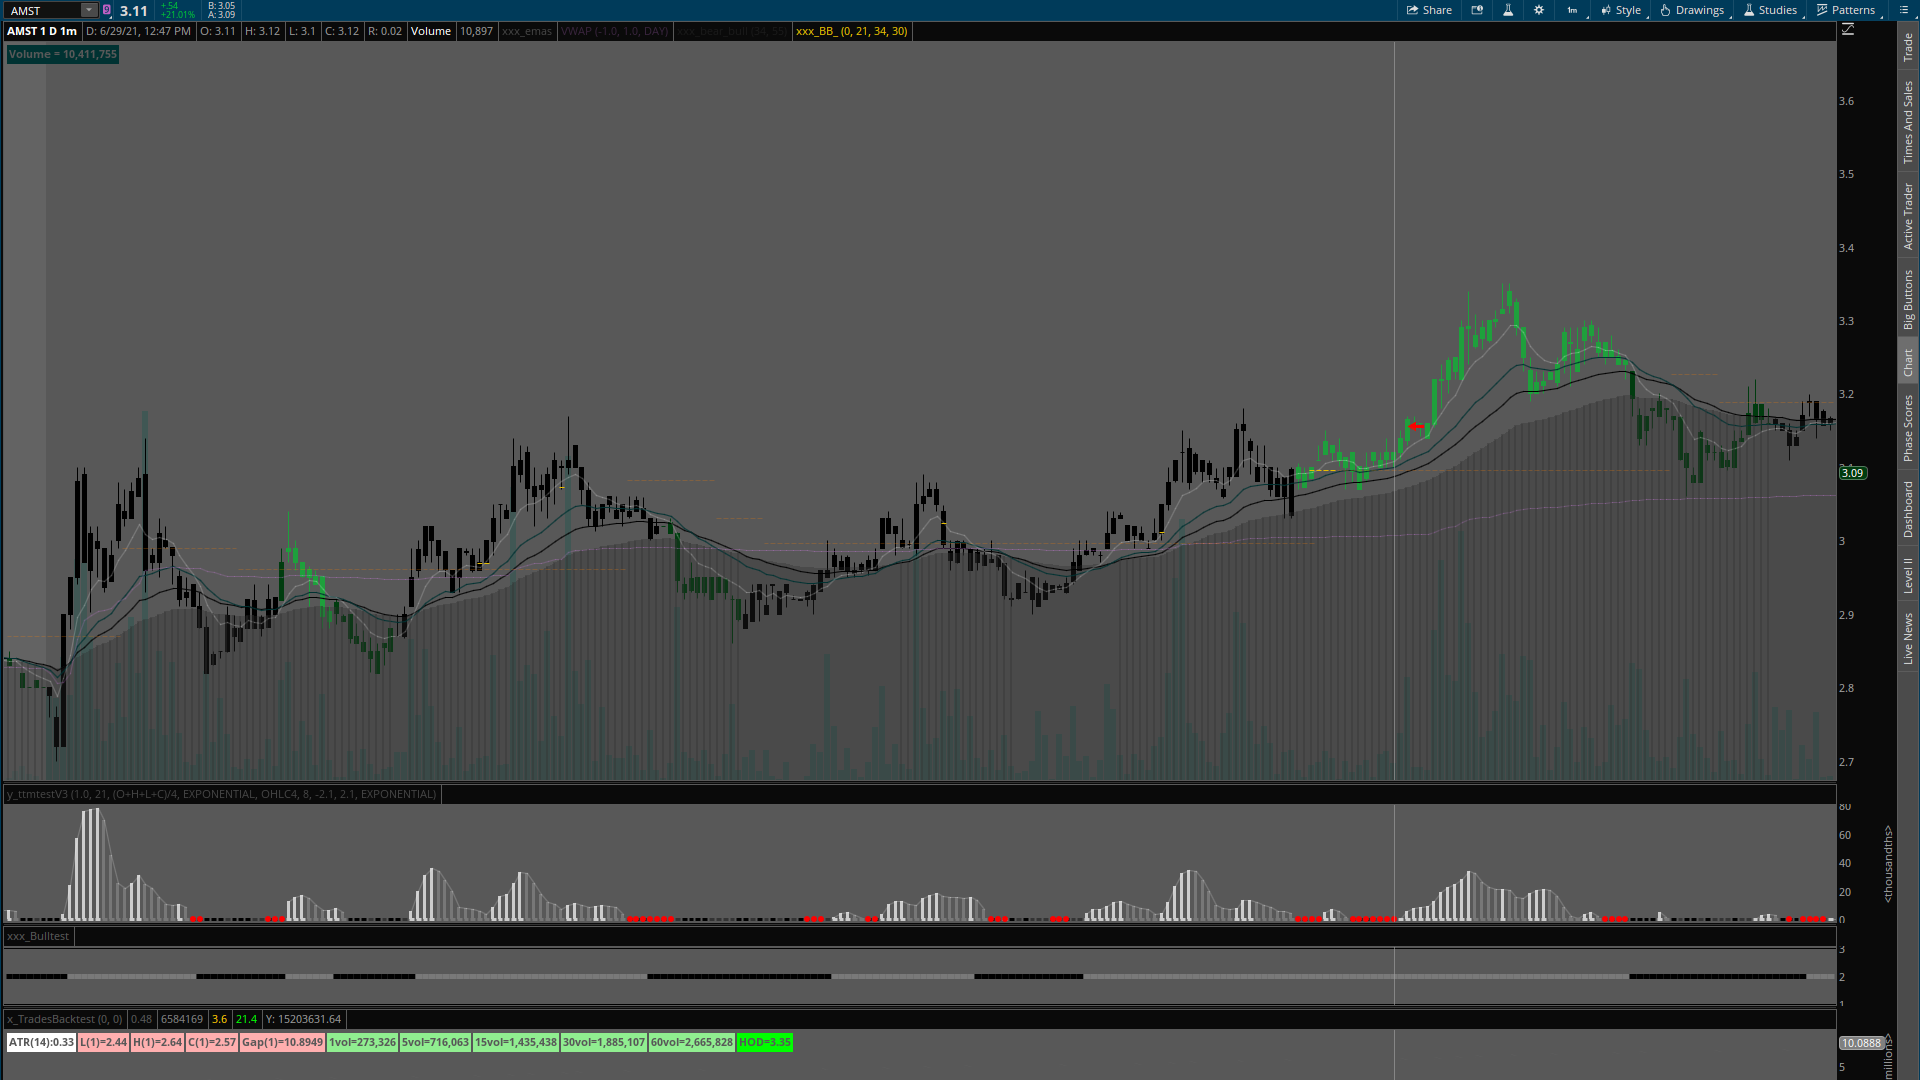This screenshot has height=1080, width=1920.
Task: Click the 3.09 price bubble on axis
Action: 1852,473
